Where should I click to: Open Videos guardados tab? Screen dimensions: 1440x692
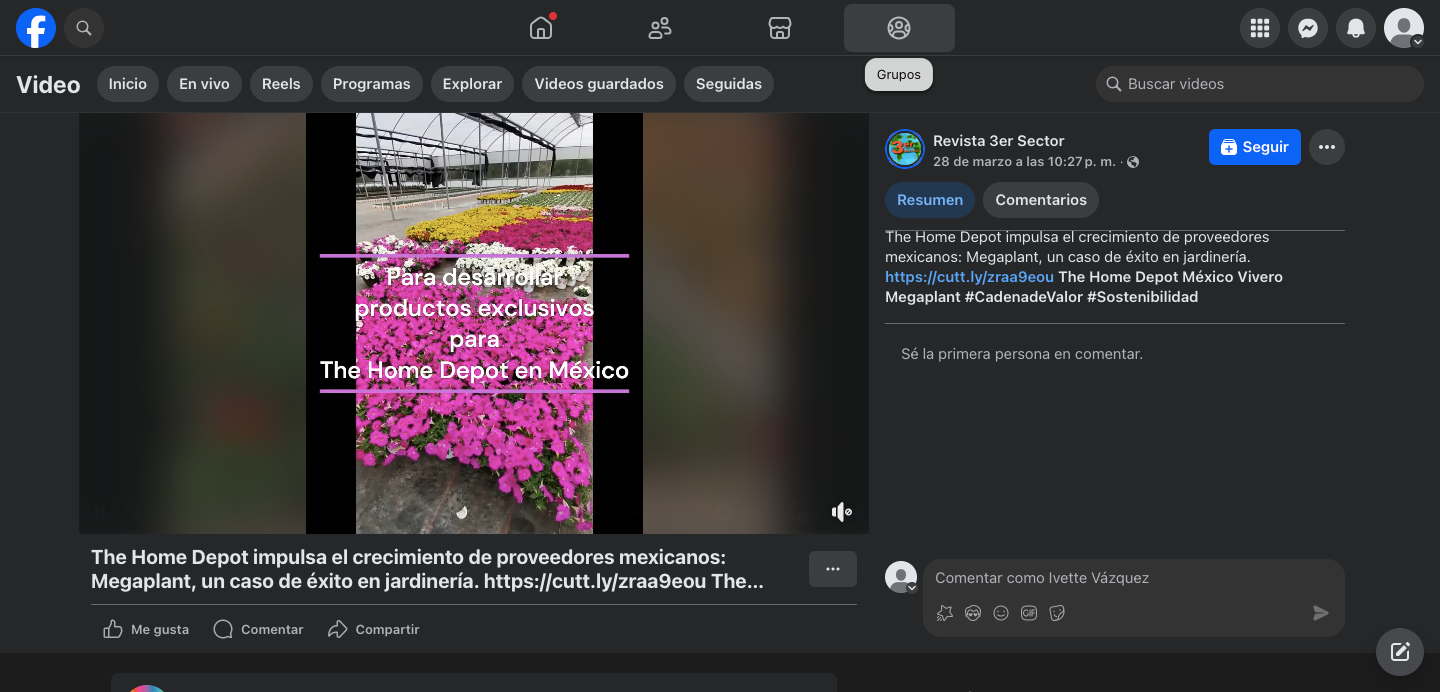pos(599,84)
